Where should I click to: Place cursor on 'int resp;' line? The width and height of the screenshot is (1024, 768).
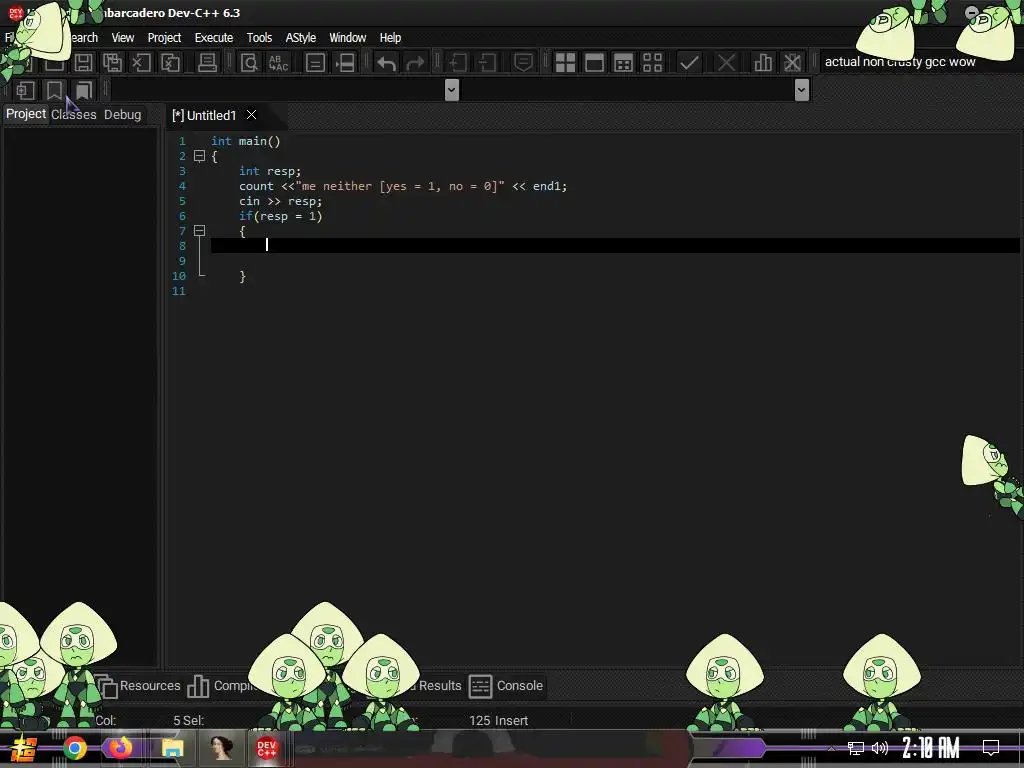pos(270,171)
